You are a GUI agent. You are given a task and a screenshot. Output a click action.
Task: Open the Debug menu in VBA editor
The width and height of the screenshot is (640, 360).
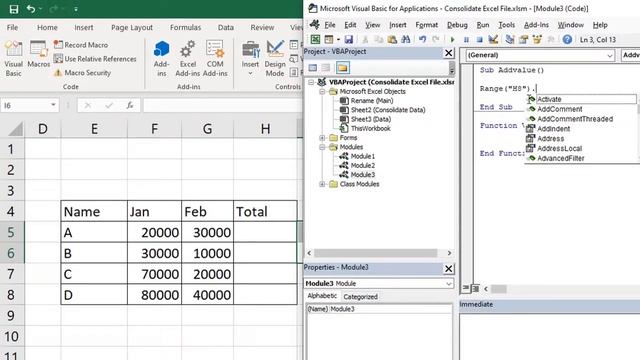457,25
